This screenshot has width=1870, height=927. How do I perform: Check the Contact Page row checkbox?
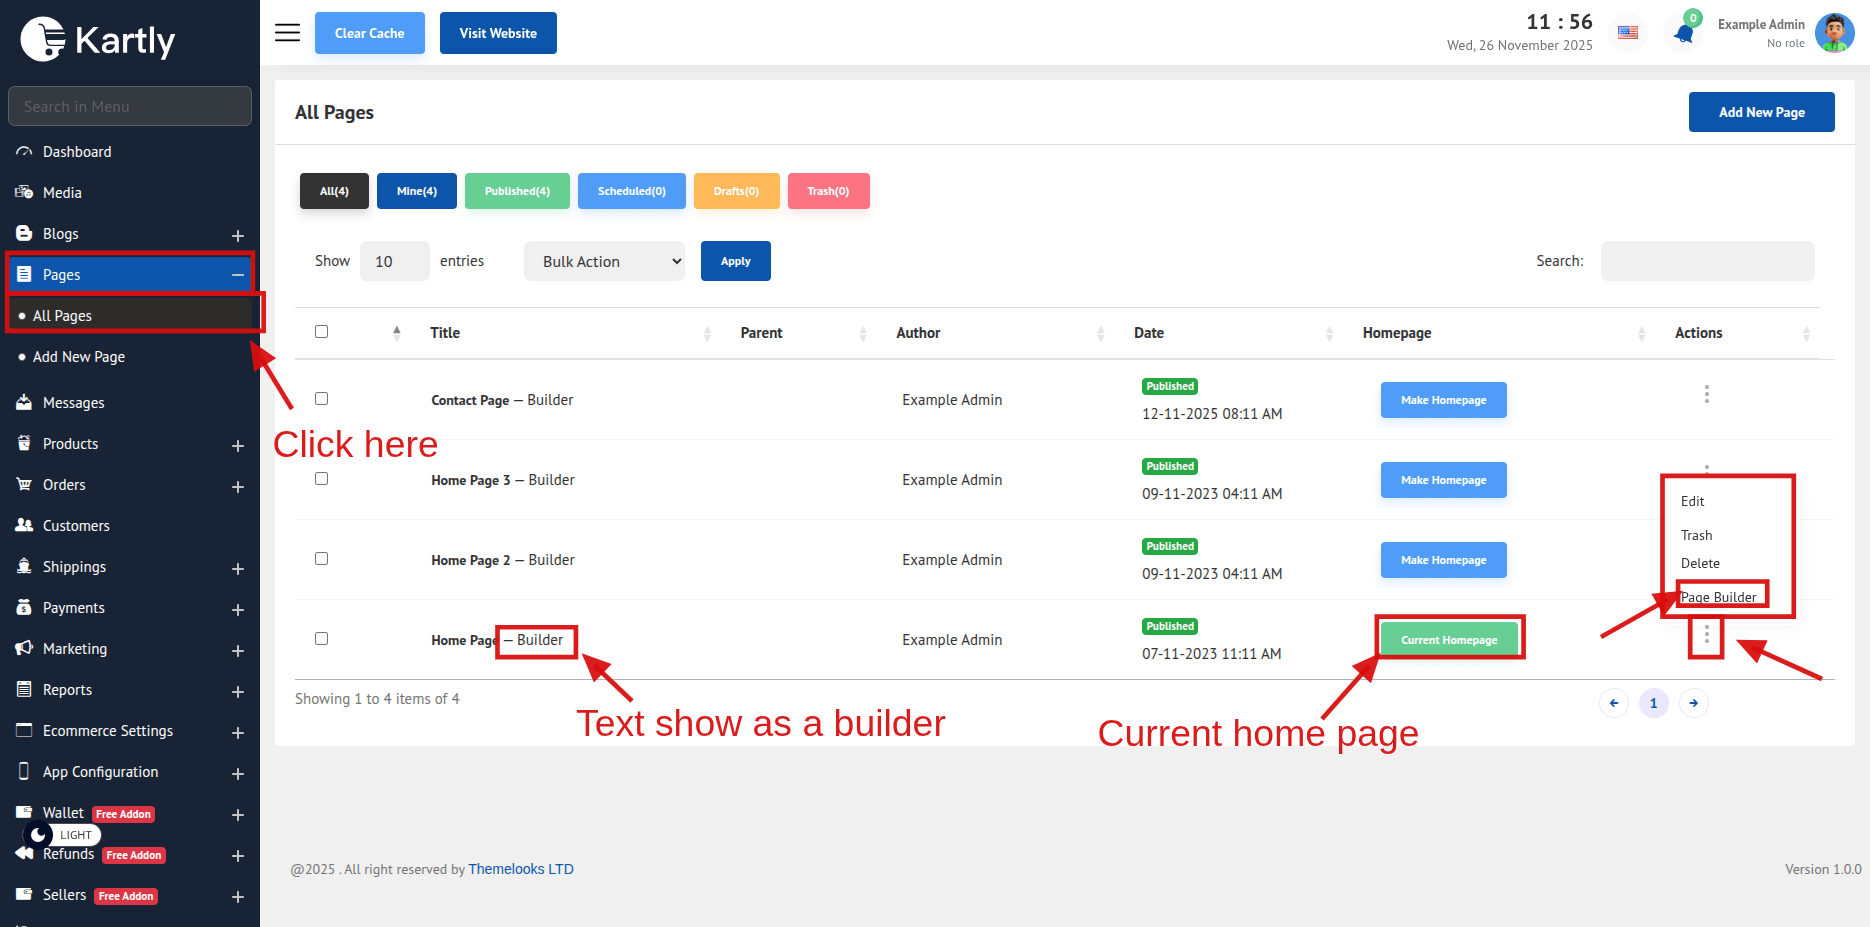point(322,399)
